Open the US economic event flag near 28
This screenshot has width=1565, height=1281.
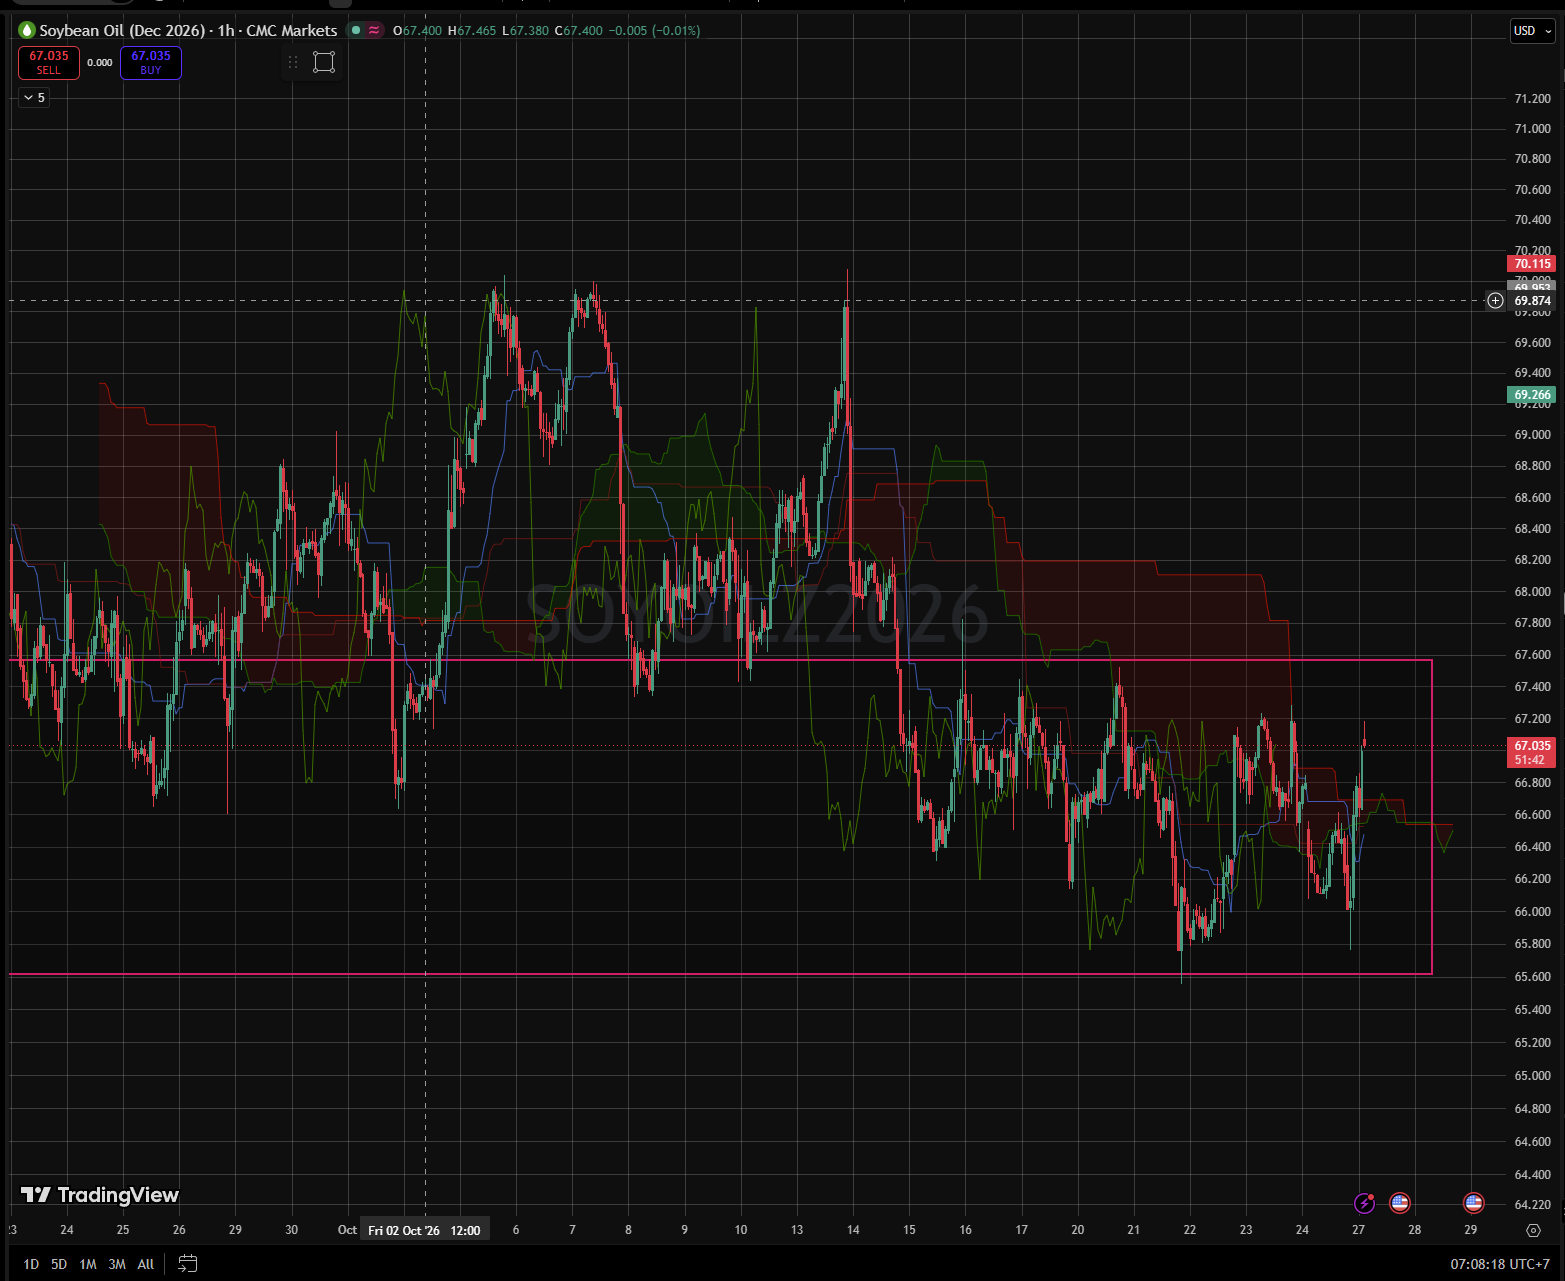tap(1400, 1203)
